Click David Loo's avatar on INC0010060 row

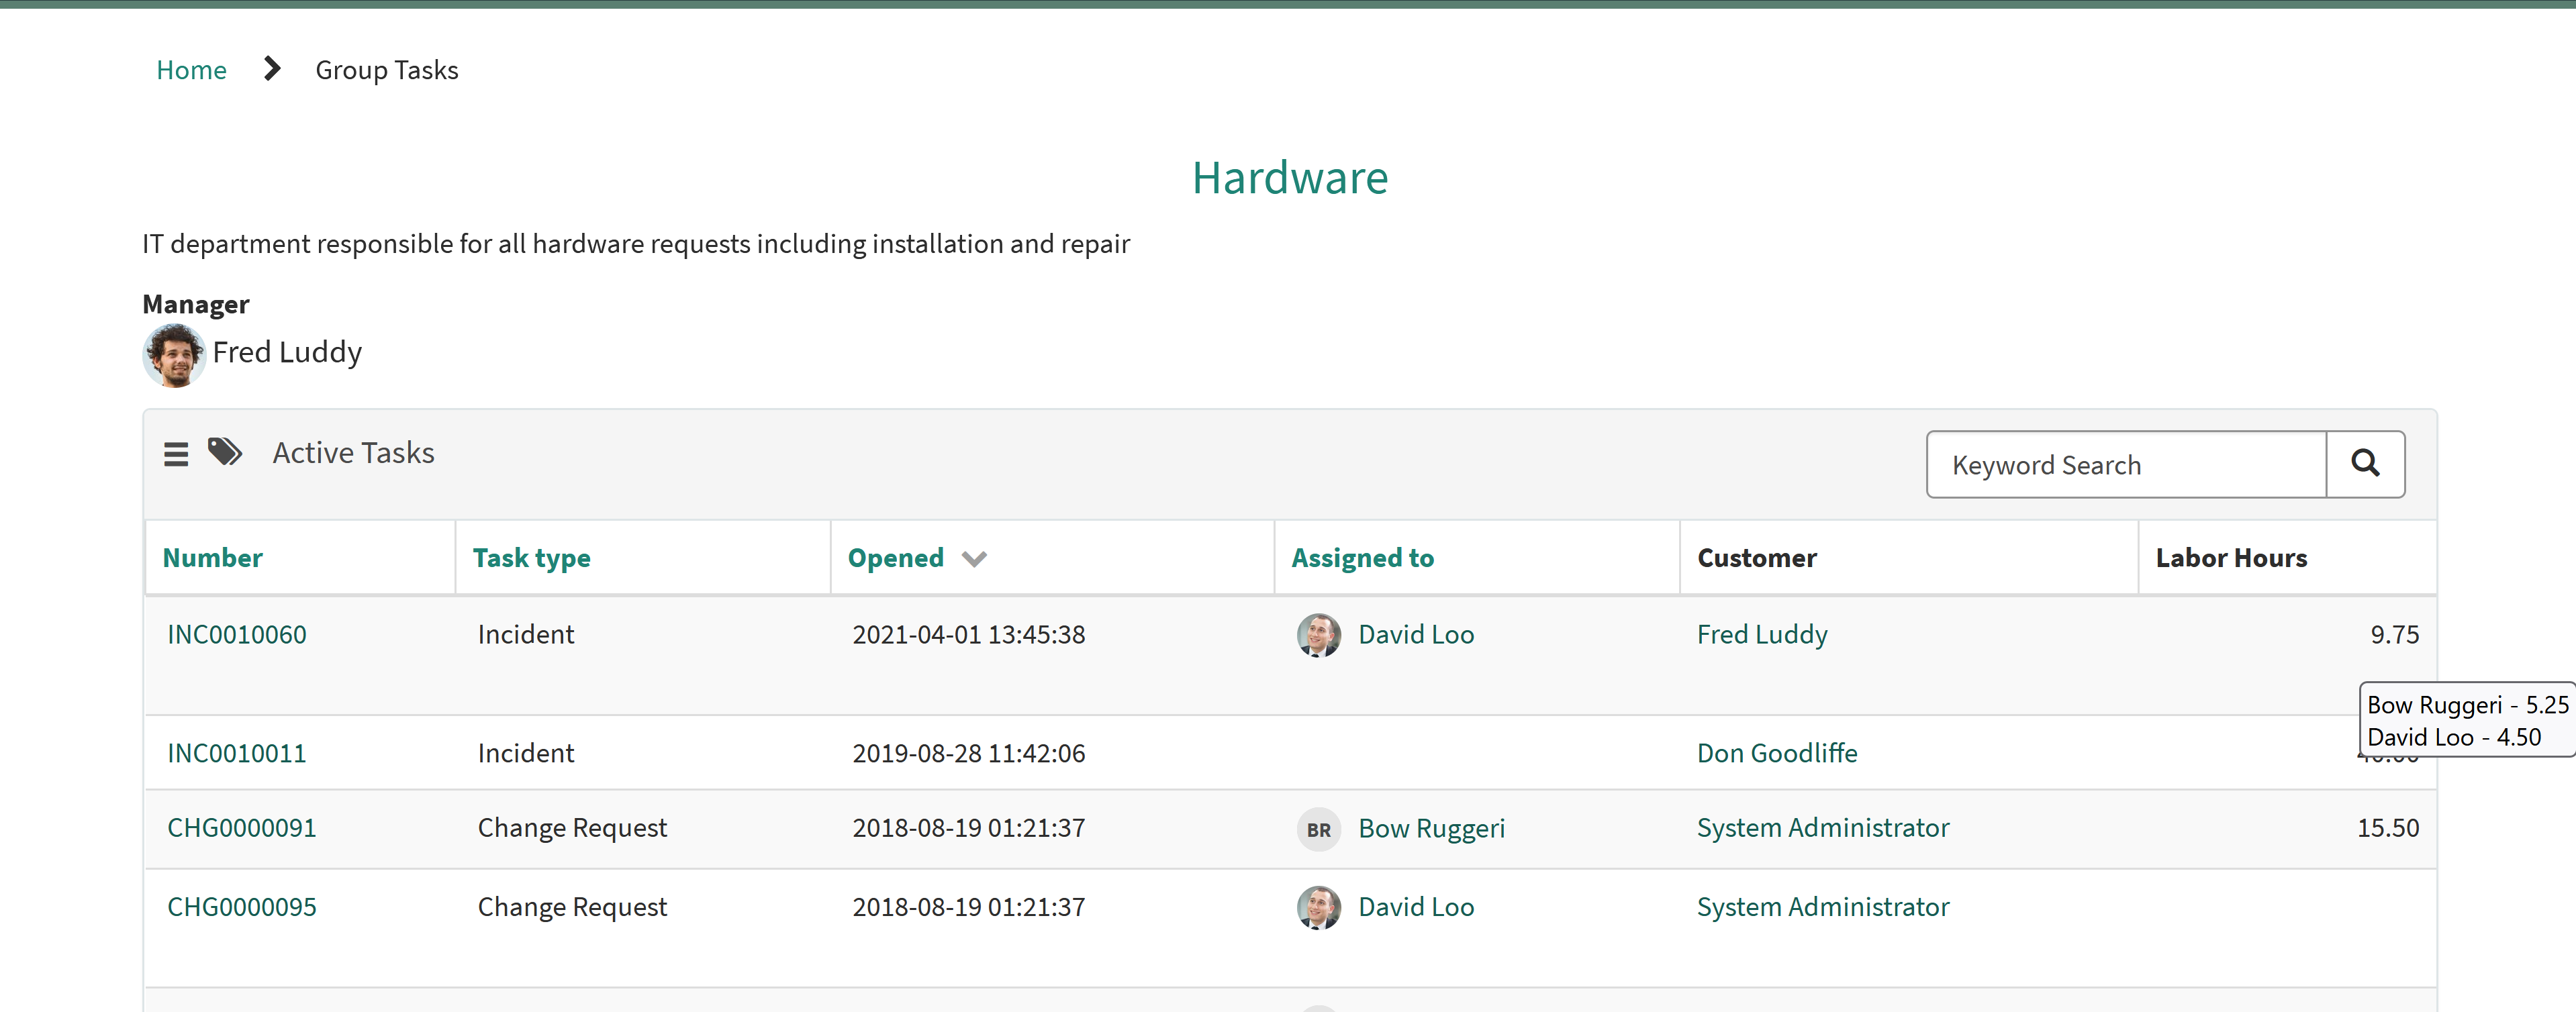[1318, 635]
